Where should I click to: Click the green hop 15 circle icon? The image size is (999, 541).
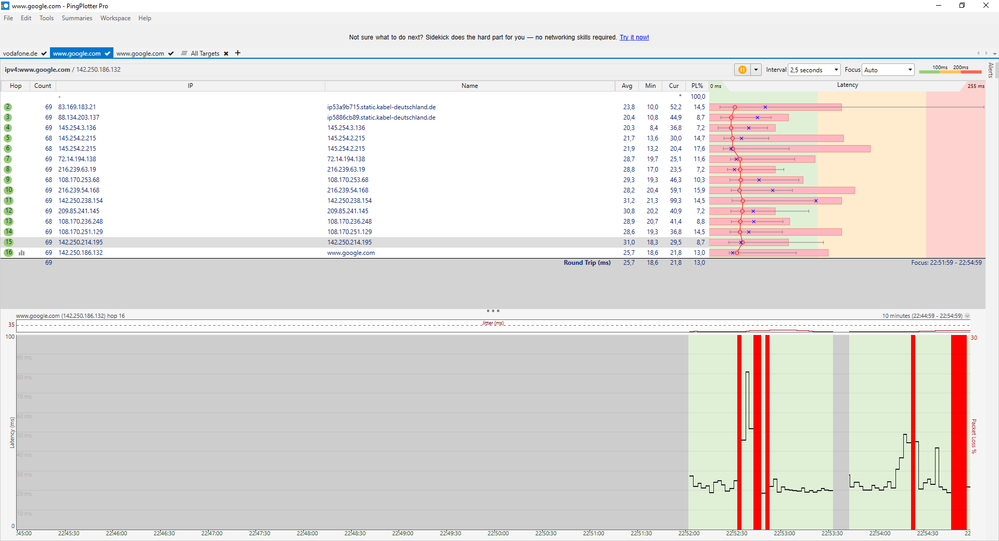pyautogui.click(x=8, y=242)
